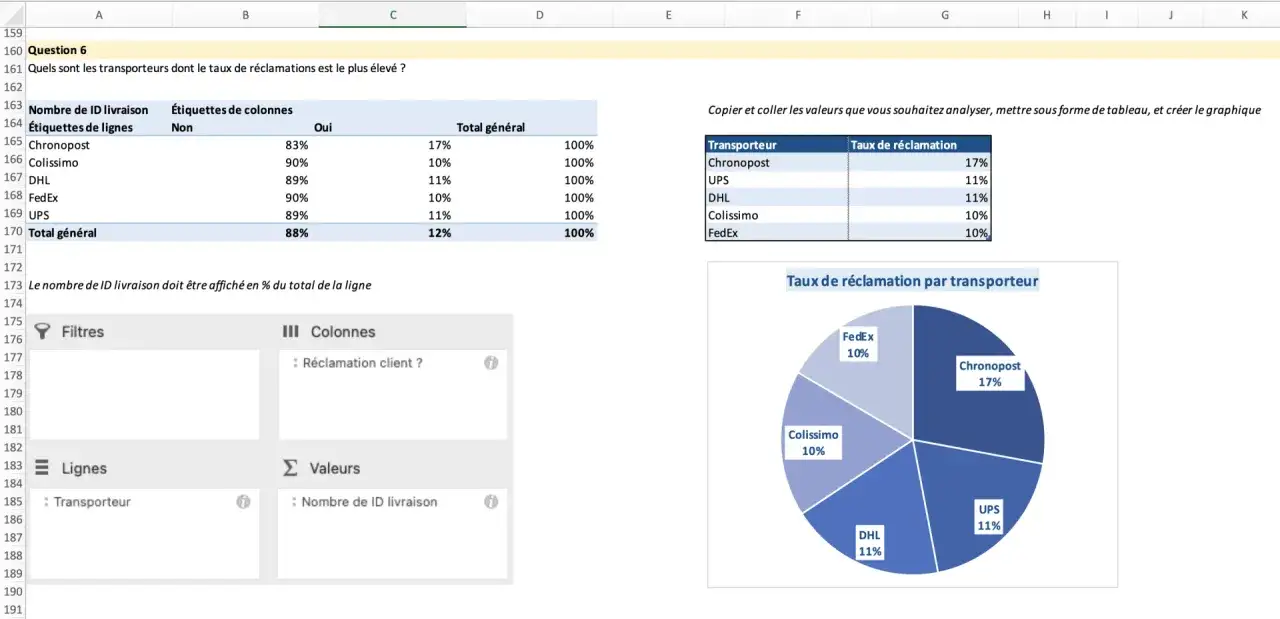The height and width of the screenshot is (619, 1280).
Task: Click info icon beside Réclamation client ? field
Action: [491, 363]
